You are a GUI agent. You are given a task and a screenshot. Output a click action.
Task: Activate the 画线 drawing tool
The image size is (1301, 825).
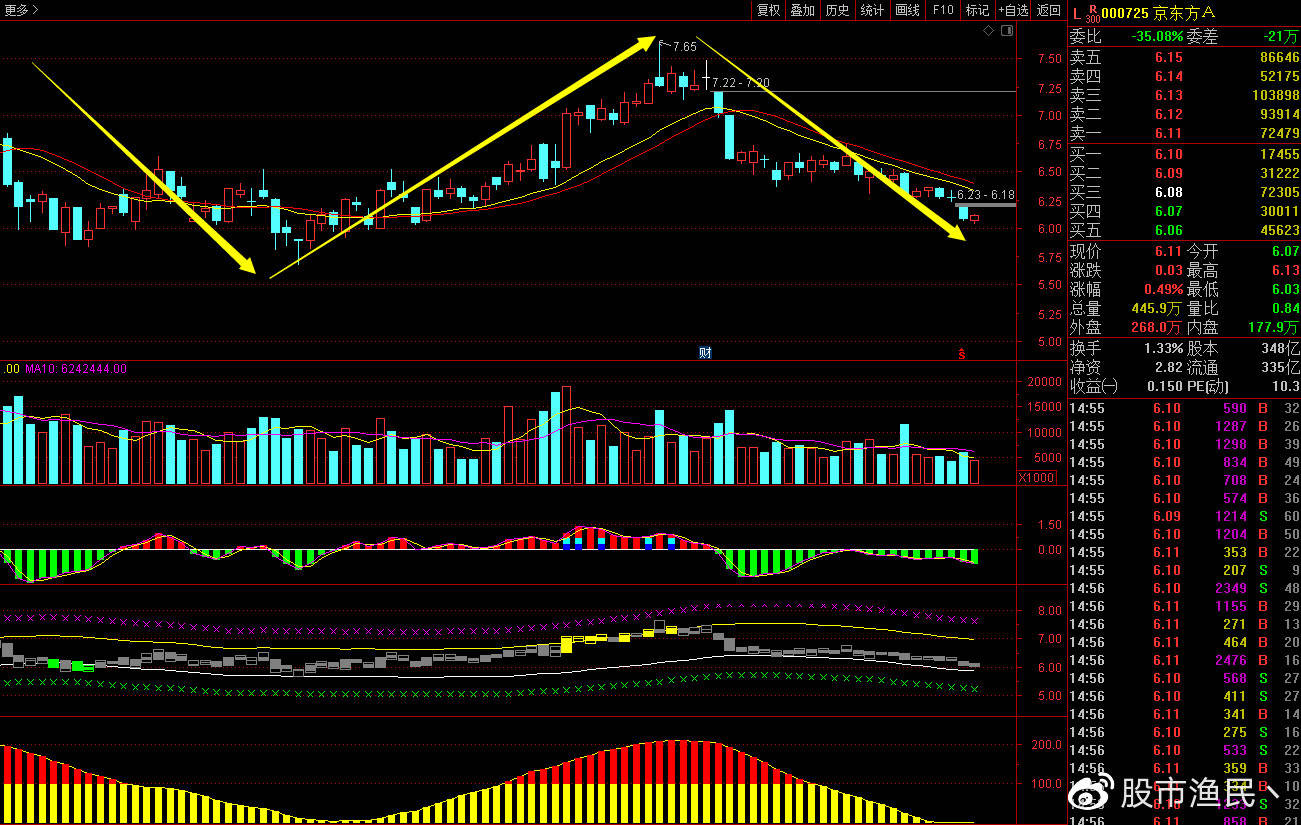pos(907,10)
